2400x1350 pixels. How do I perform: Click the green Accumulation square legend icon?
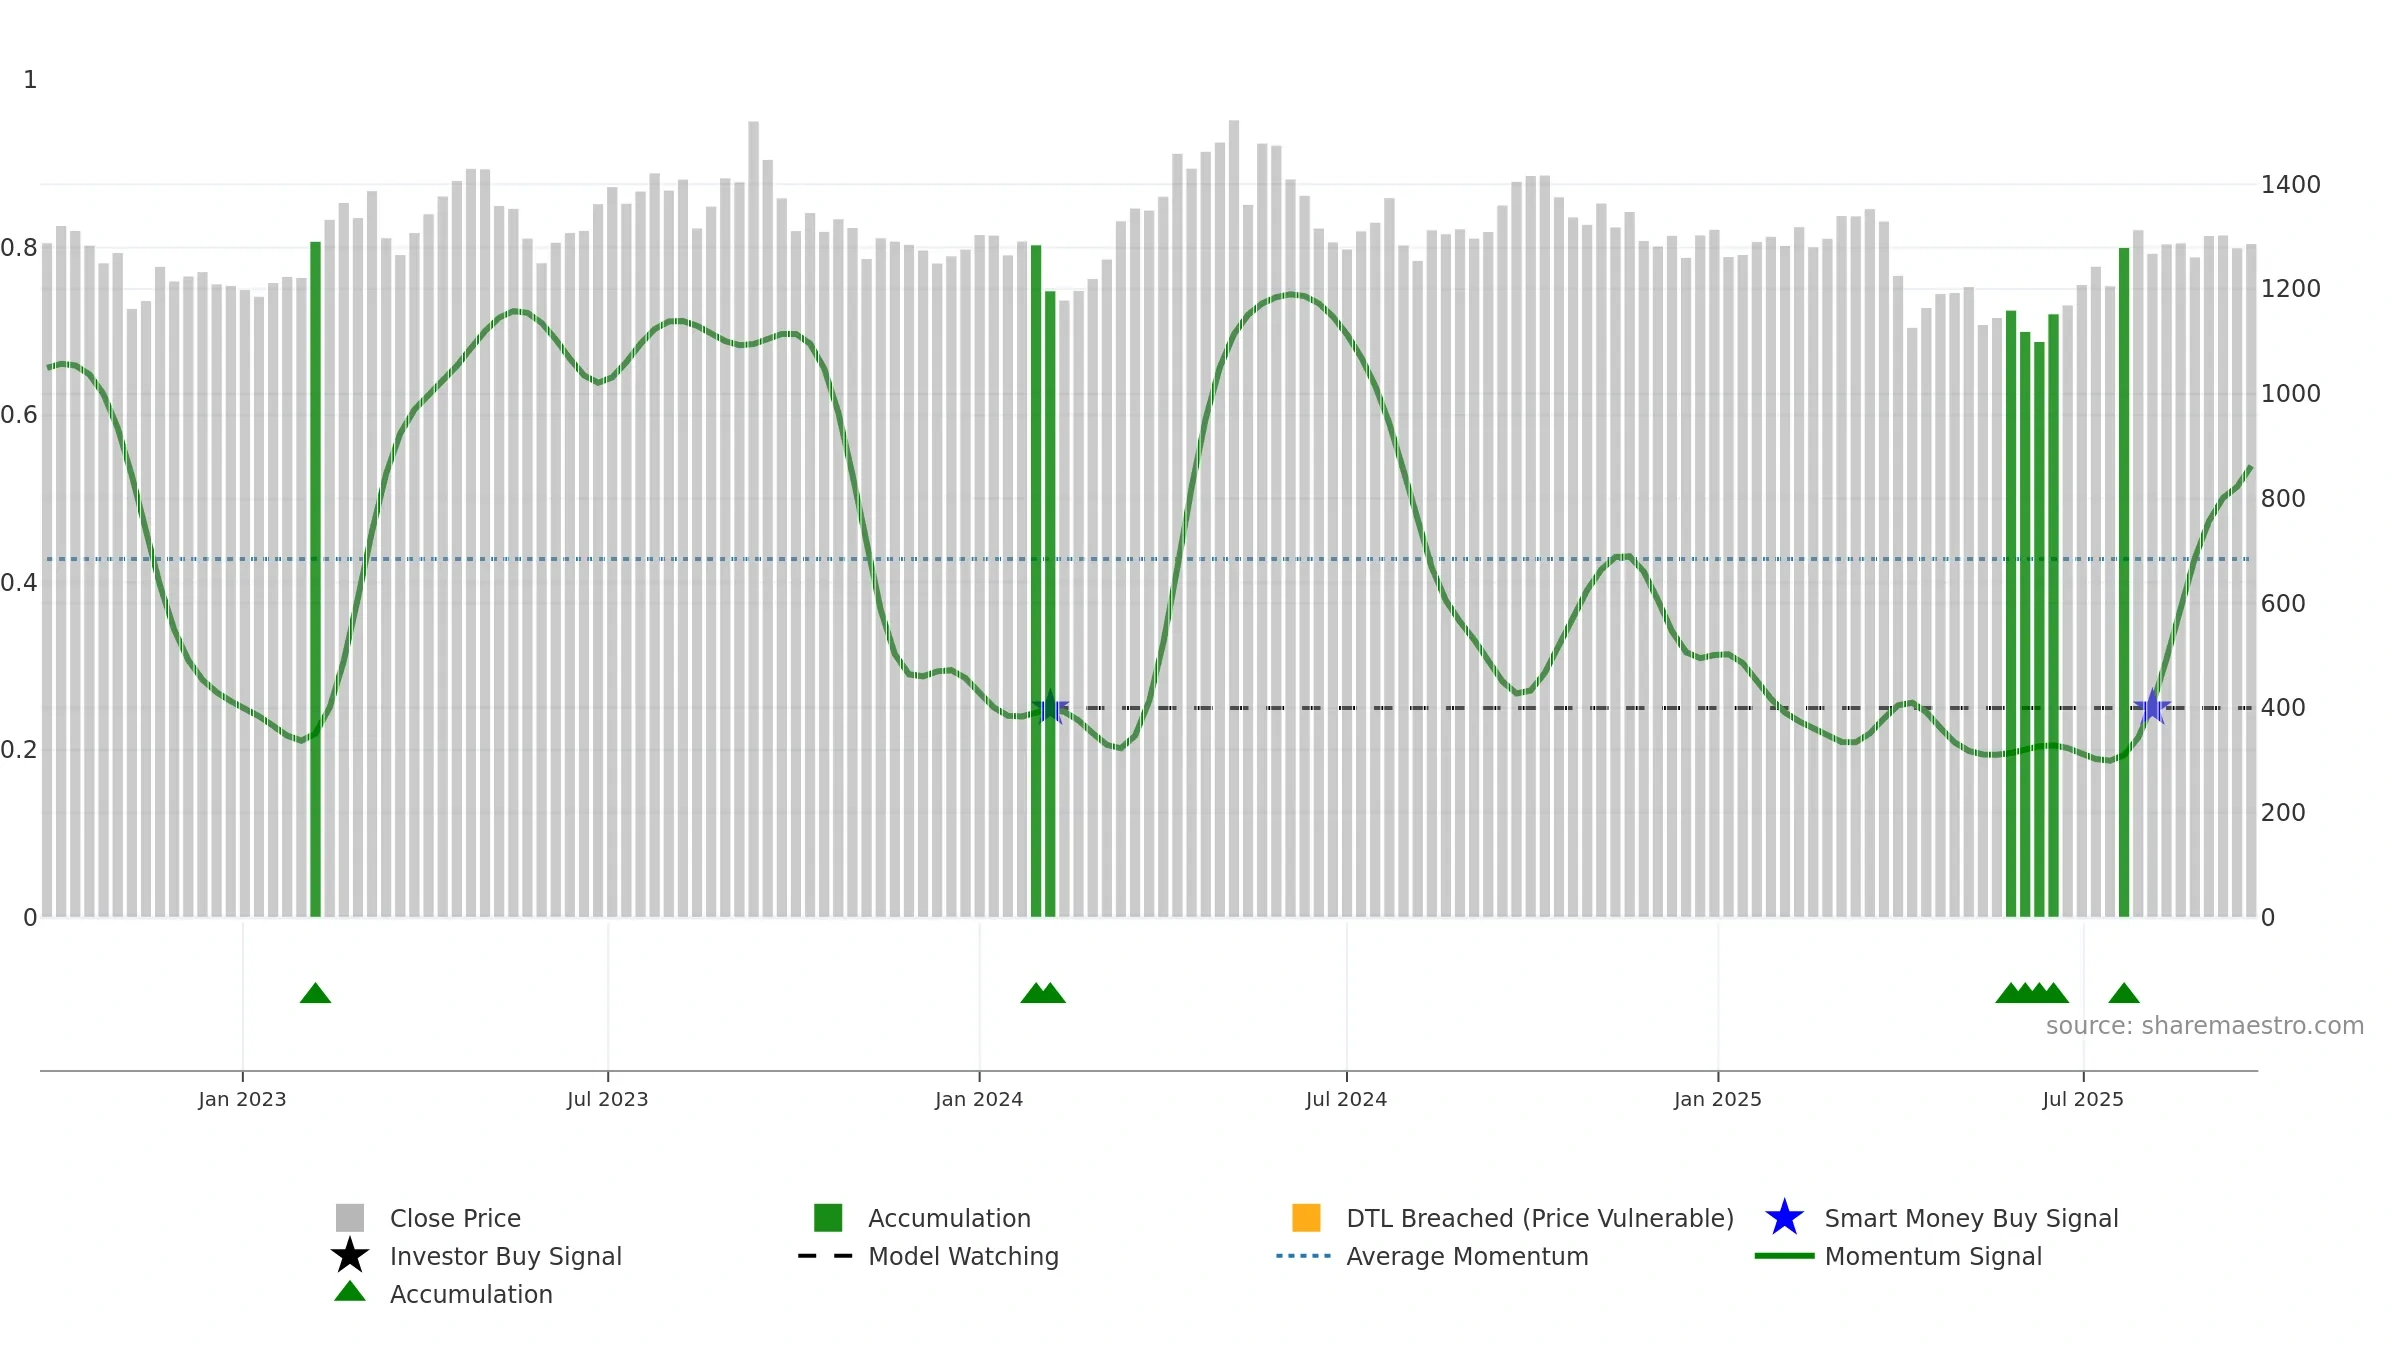click(x=828, y=1218)
